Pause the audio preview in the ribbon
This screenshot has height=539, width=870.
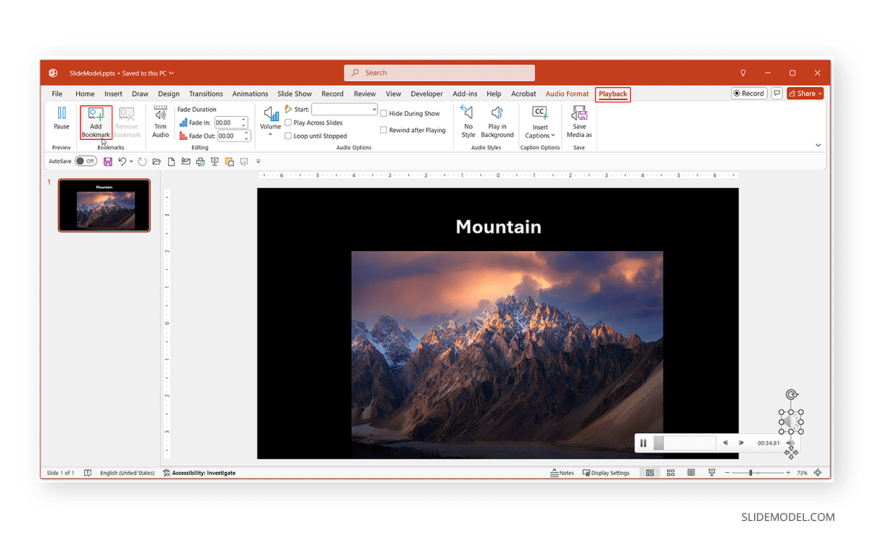(62, 118)
